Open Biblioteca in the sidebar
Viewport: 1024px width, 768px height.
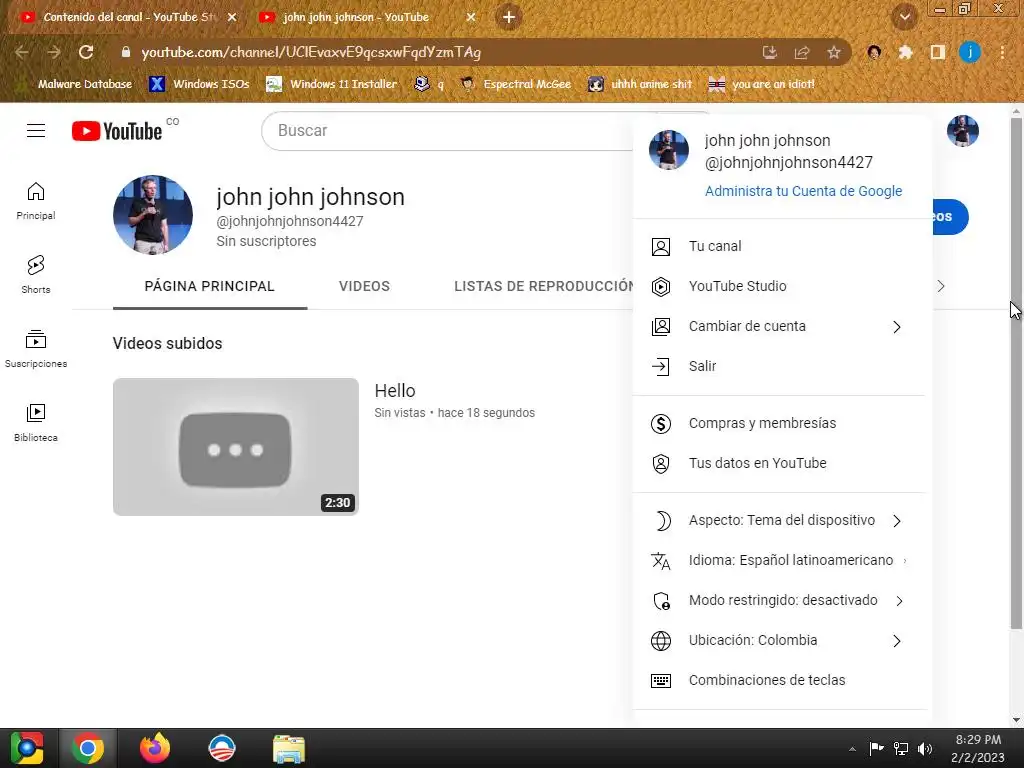[x=36, y=423]
